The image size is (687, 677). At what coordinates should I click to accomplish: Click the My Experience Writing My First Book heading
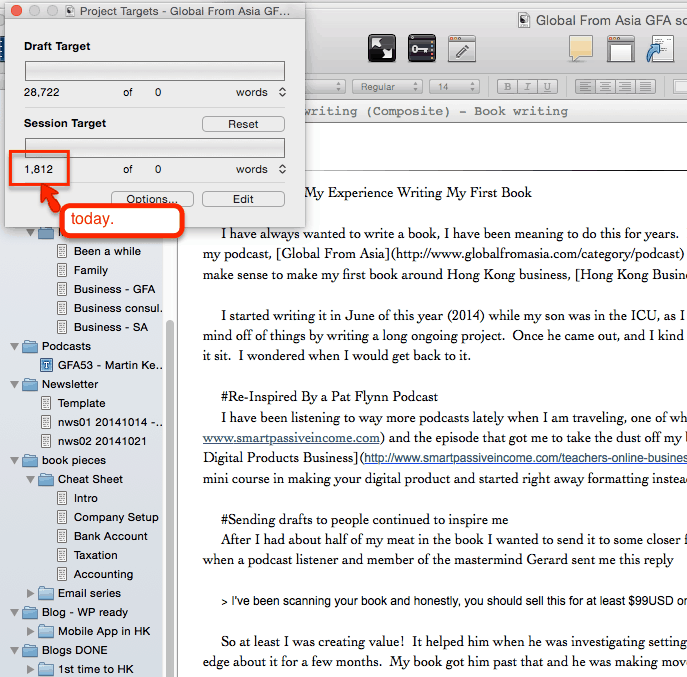click(x=418, y=193)
